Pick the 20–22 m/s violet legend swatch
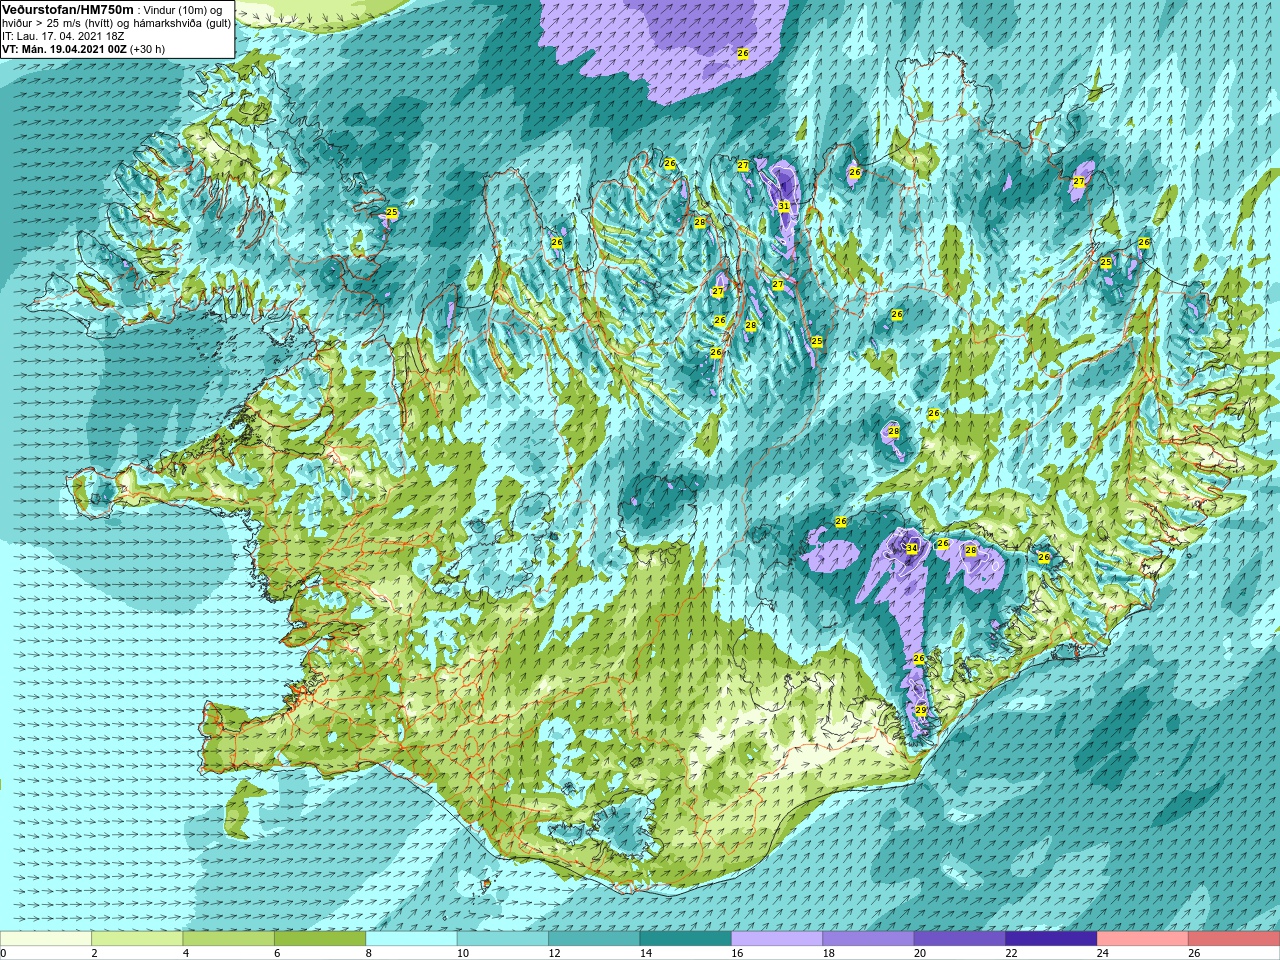Image resolution: width=1280 pixels, height=960 pixels. coord(960,939)
